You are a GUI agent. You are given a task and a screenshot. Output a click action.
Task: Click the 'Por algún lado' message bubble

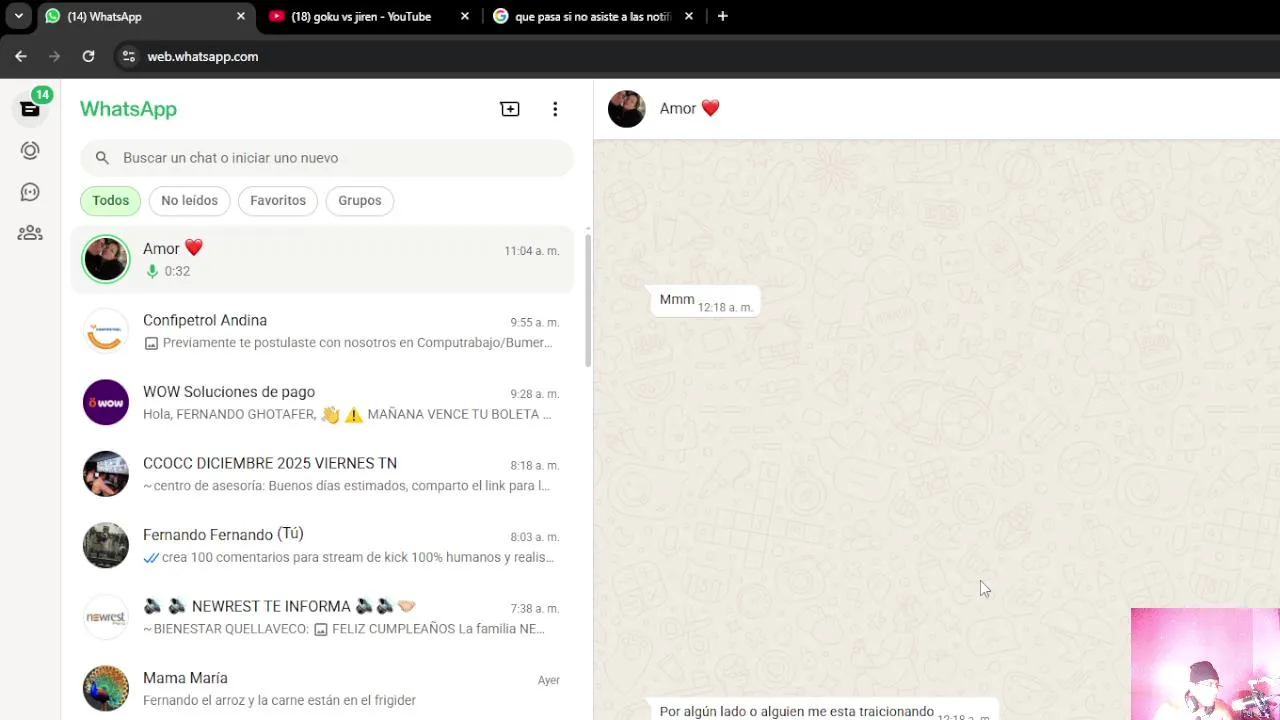822,711
